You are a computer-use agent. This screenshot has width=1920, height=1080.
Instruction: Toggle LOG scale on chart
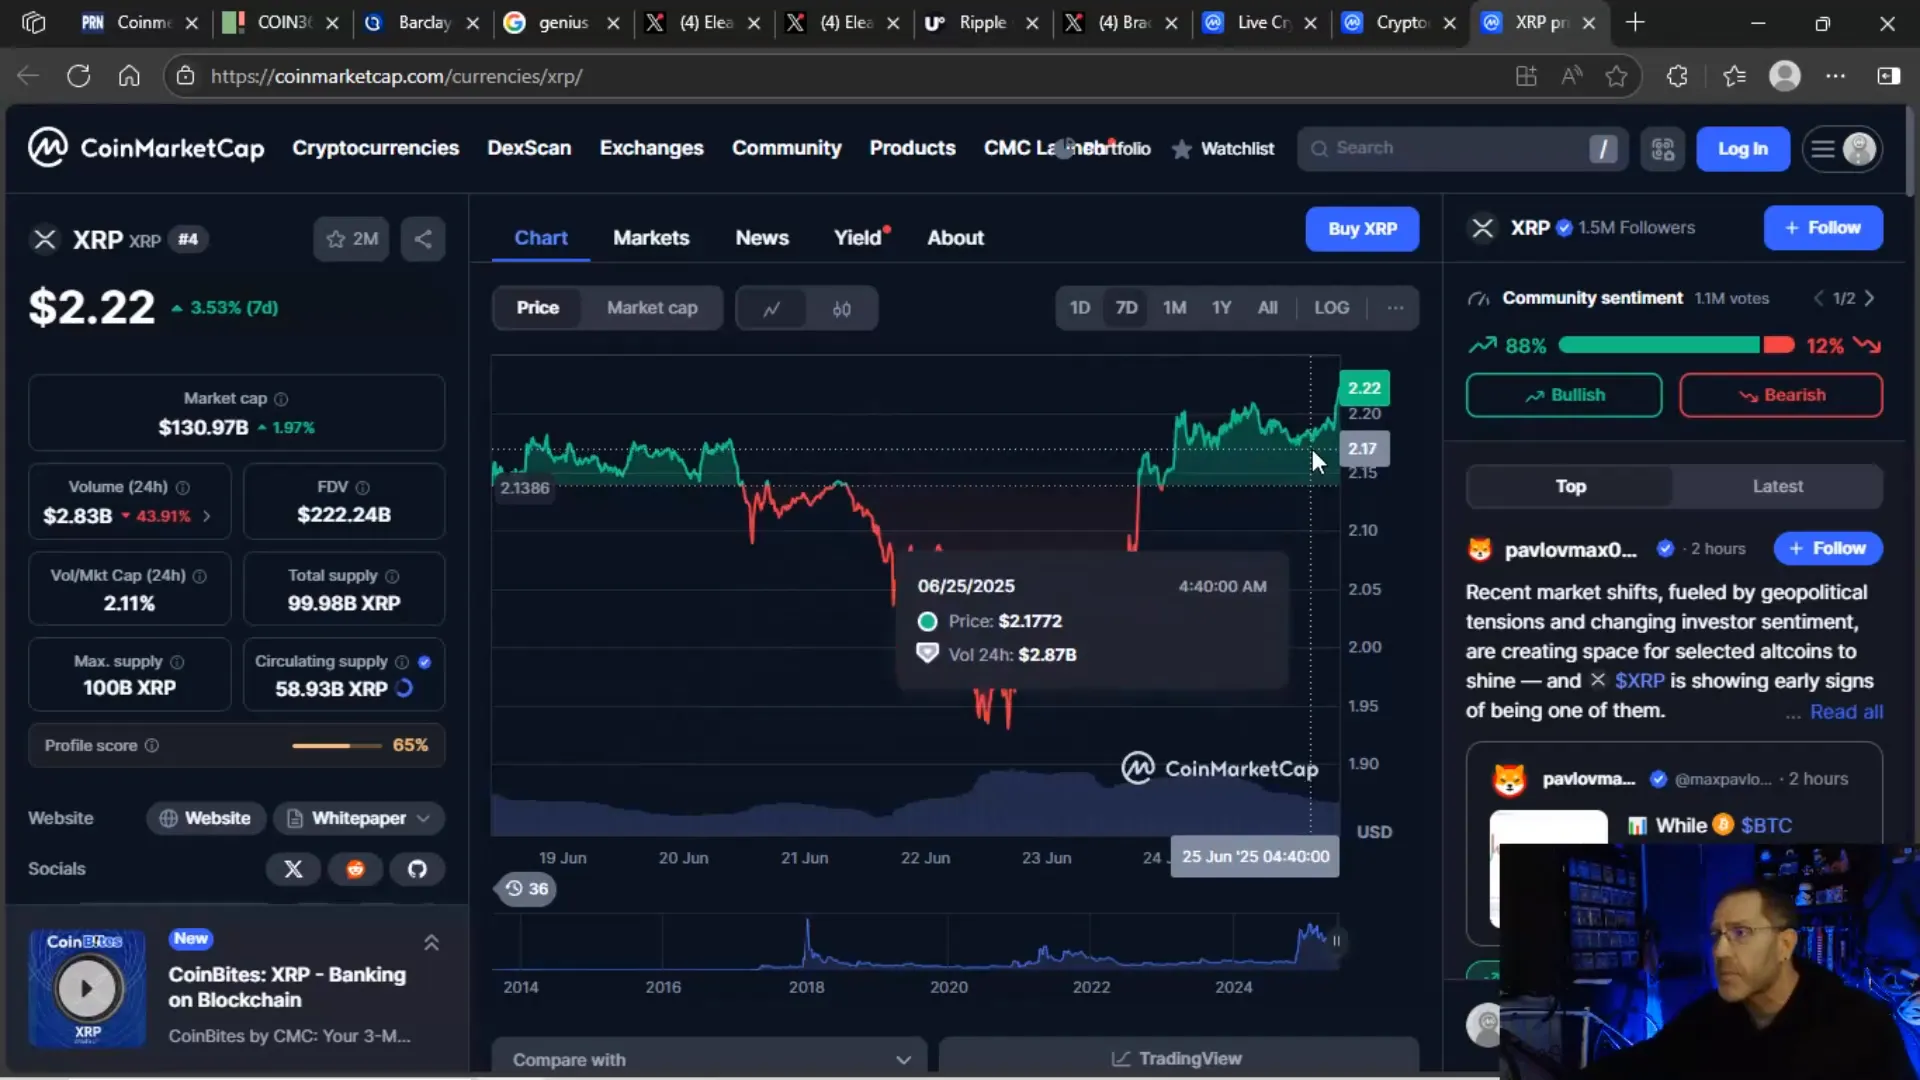(1331, 308)
